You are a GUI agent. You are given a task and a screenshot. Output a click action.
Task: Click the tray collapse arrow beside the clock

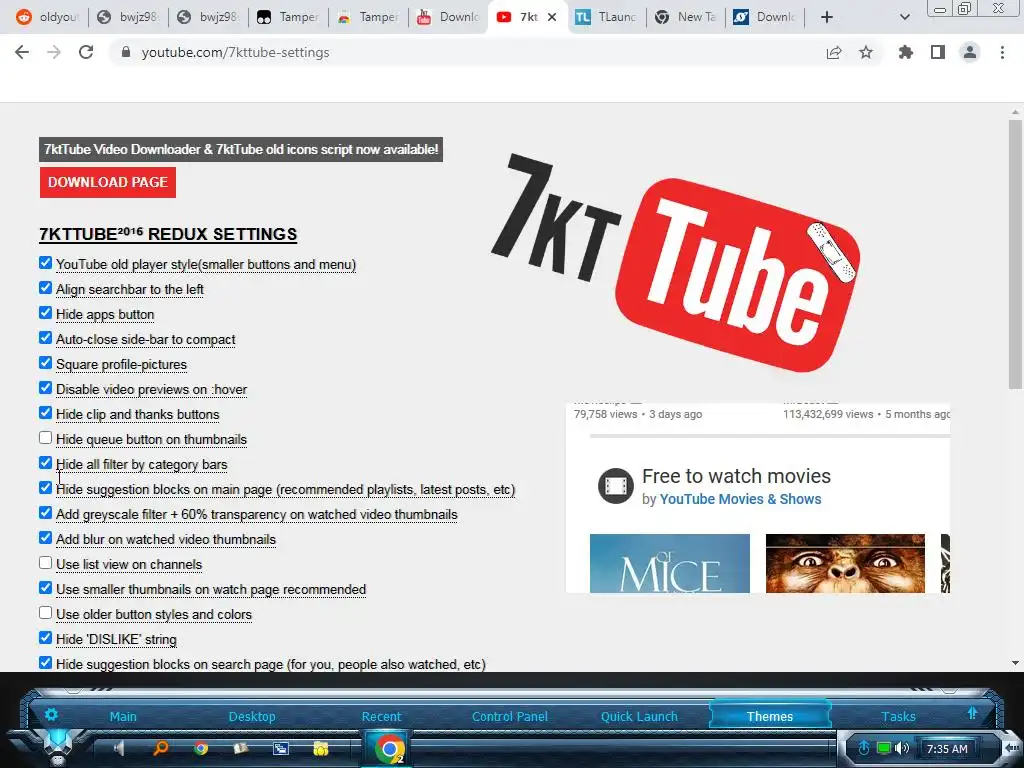pos(1011,748)
